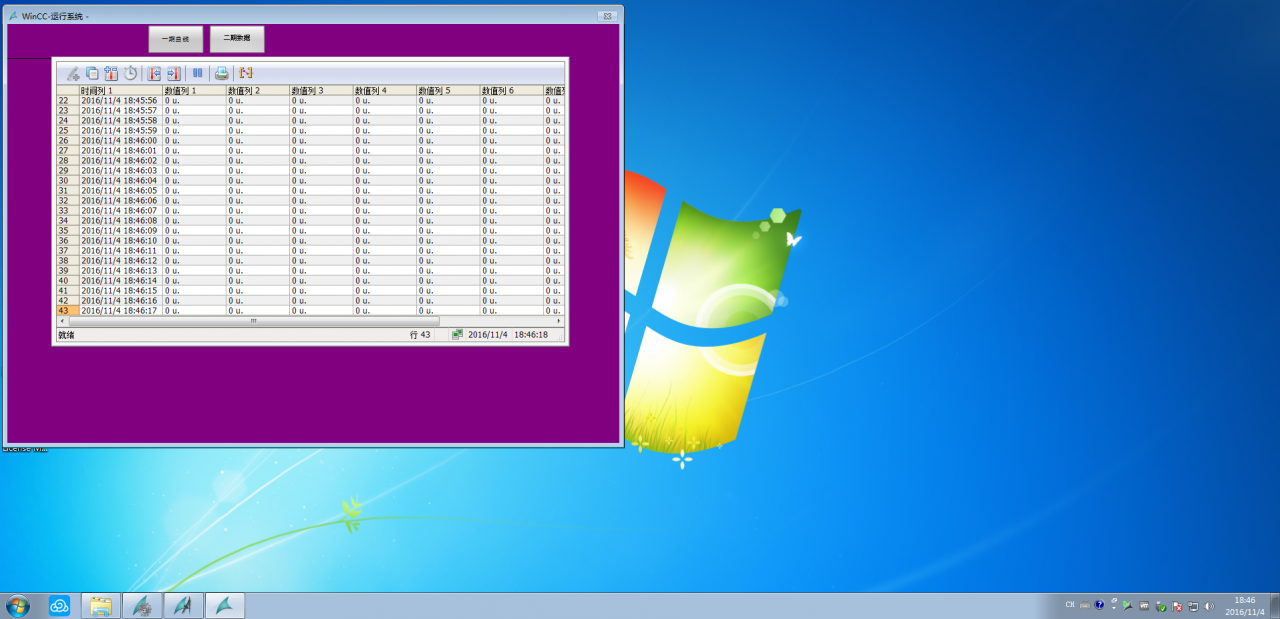Screen dimensions: 1280x619
Task: Select the 时间列 1 column header
Action: (x=120, y=90)
